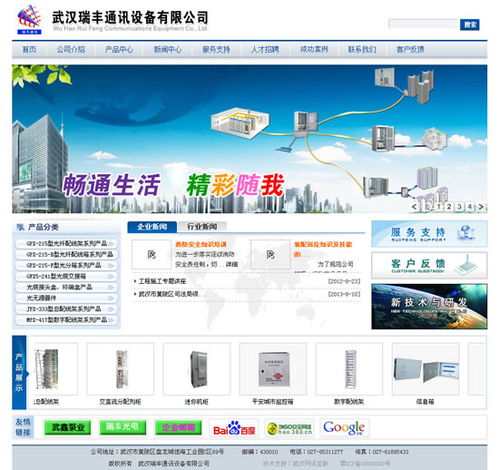Screen dimensions: 499x470
Task: Click the 消防安全知识培训 news thumbnail
Action: [152, 255]
